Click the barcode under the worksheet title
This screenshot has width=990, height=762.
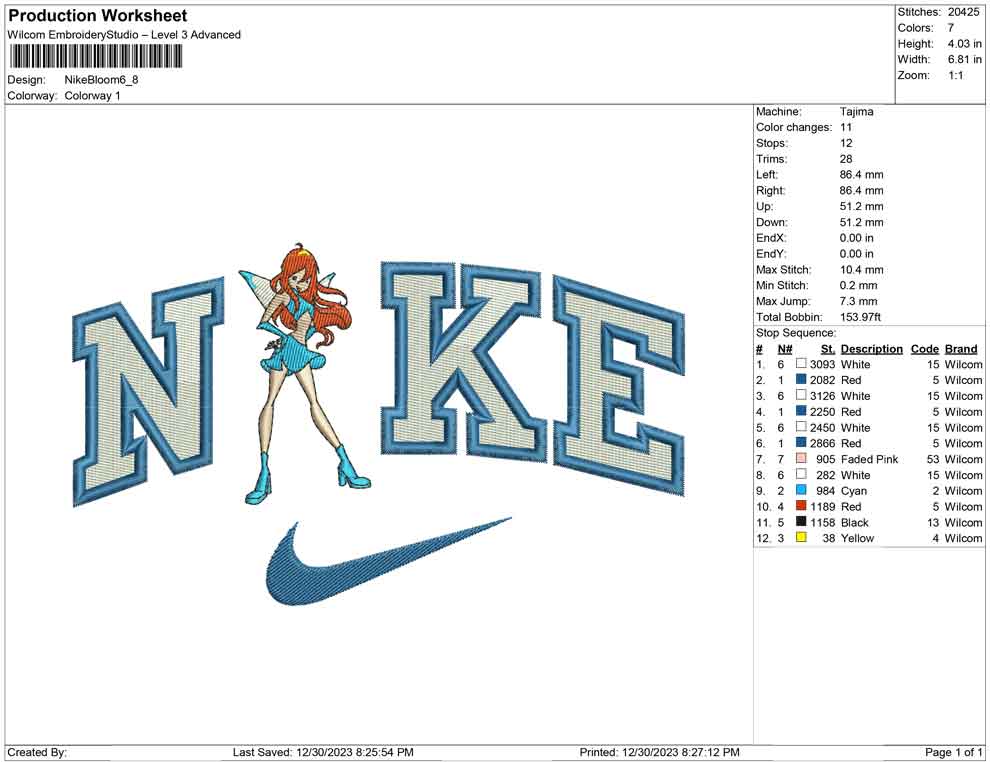pos(96,57)
